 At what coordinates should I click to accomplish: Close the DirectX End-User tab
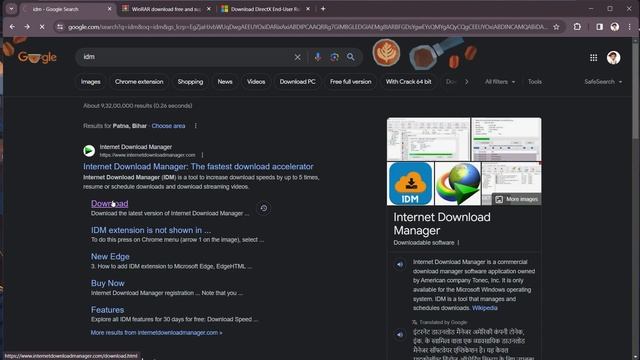pos(308,9)
